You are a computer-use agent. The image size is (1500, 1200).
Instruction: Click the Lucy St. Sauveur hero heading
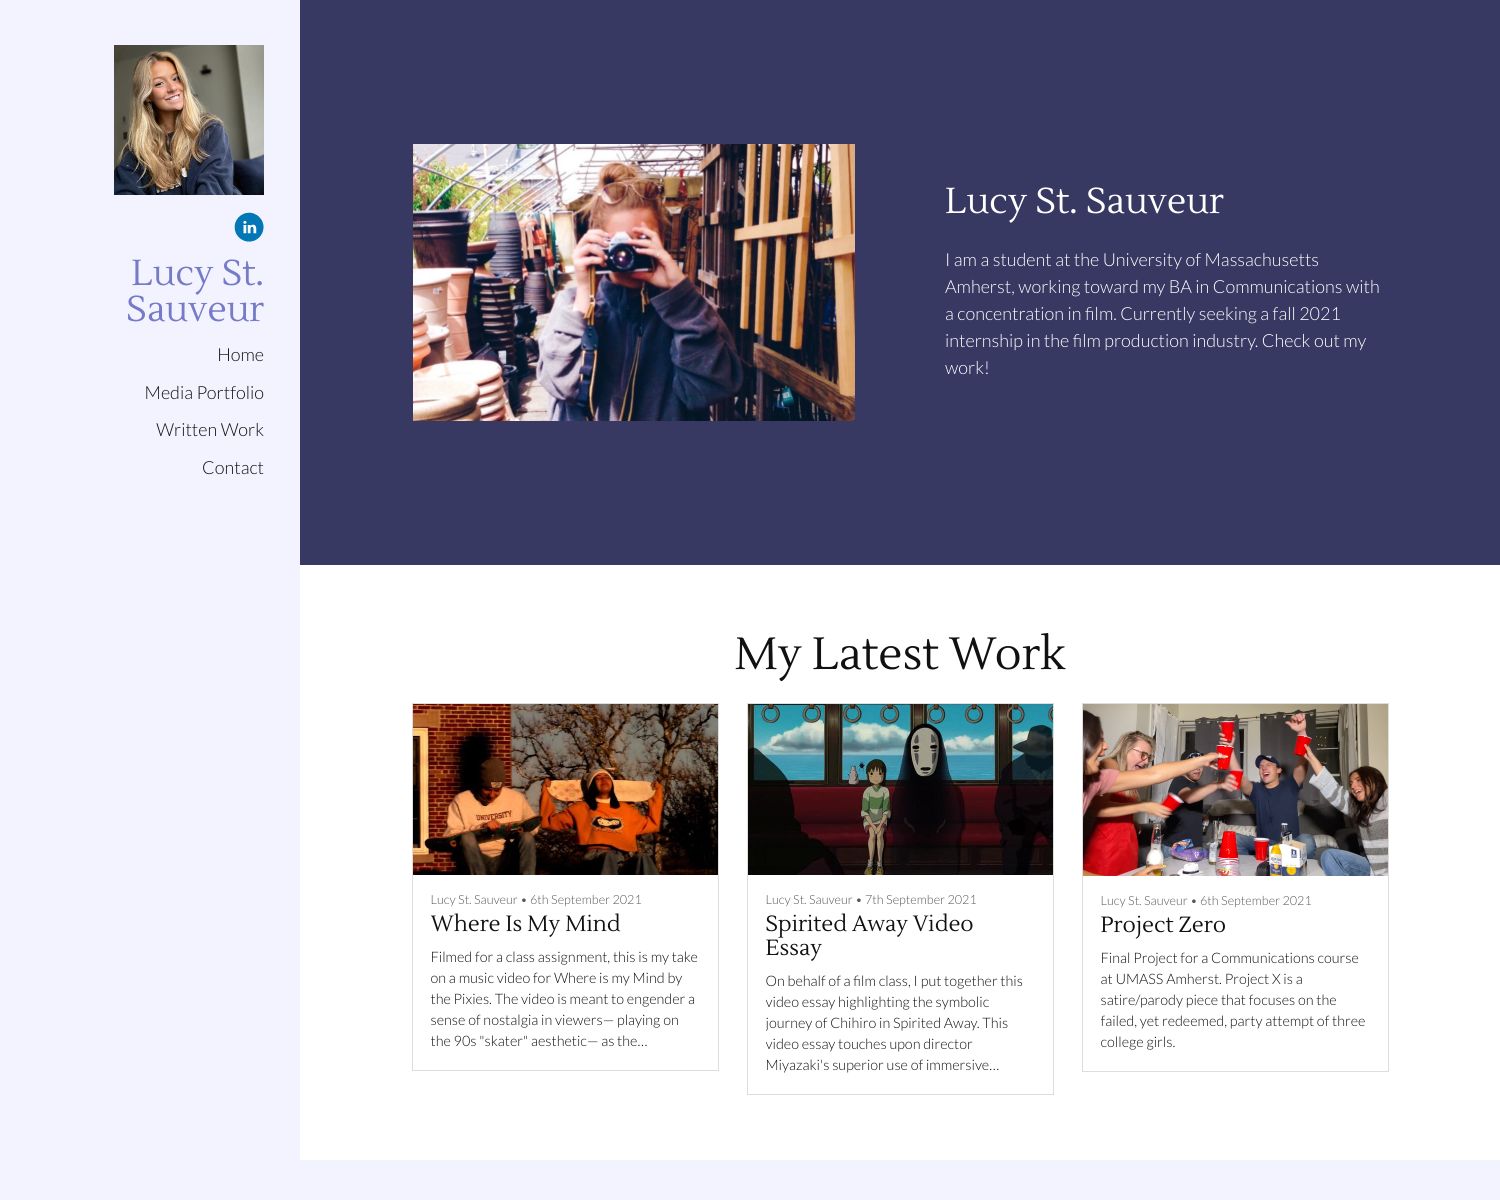point(1083,200)
